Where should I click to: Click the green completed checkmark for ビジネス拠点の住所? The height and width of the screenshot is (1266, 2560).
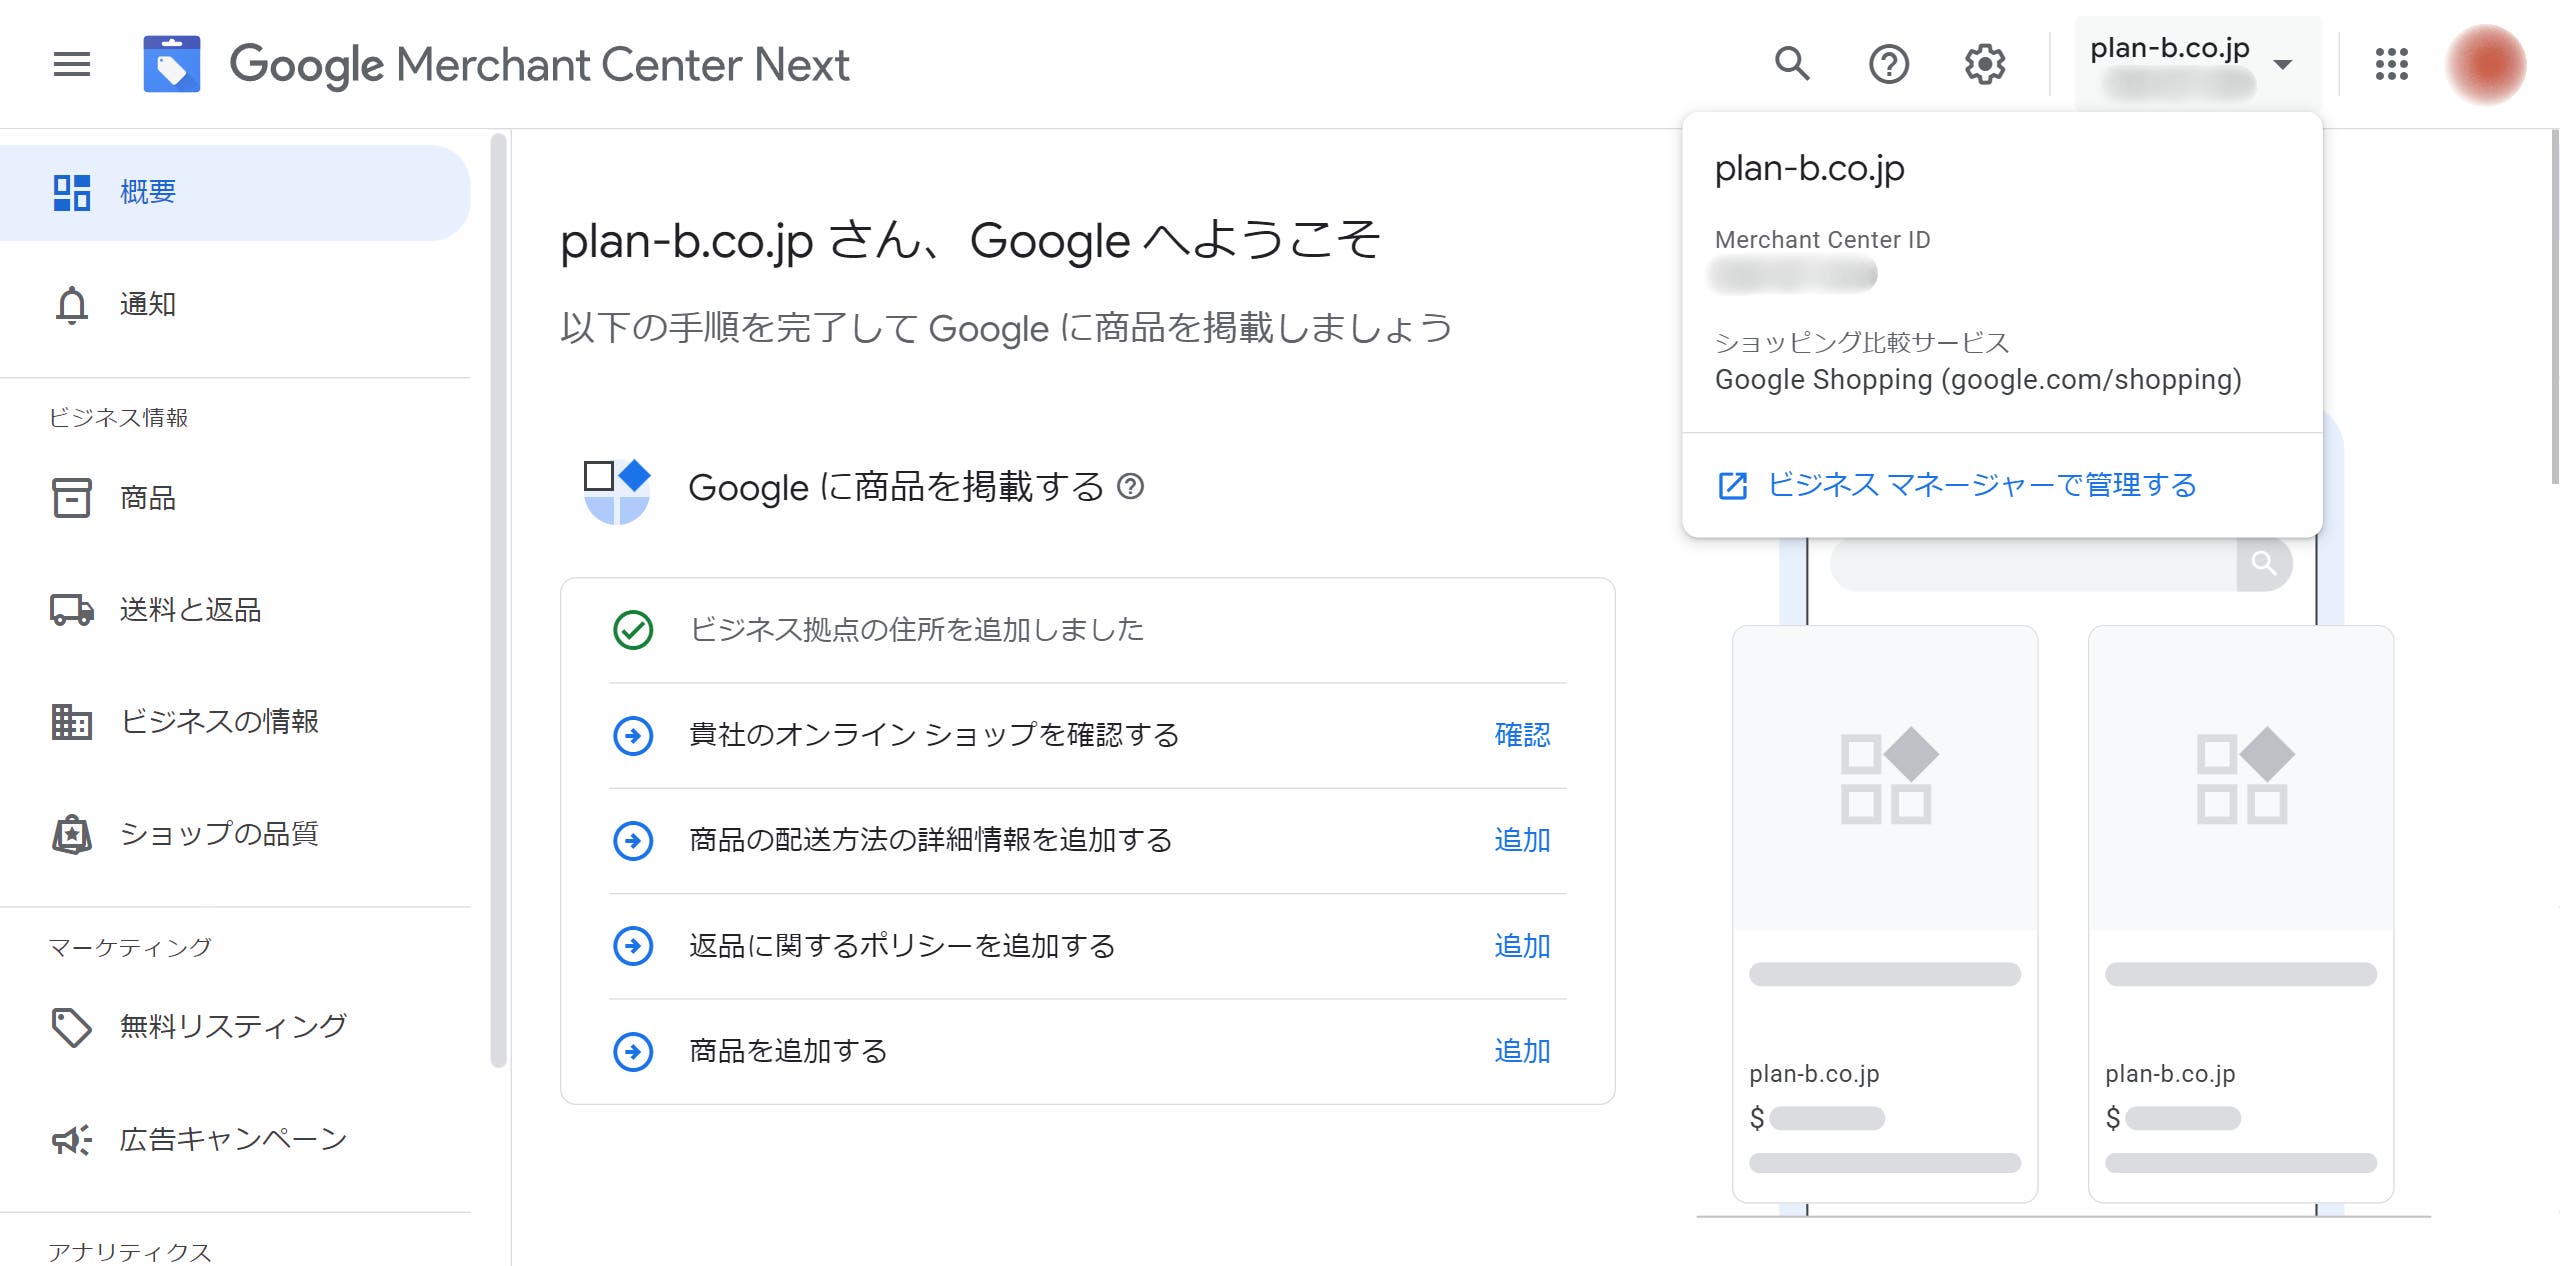(633, 630)
